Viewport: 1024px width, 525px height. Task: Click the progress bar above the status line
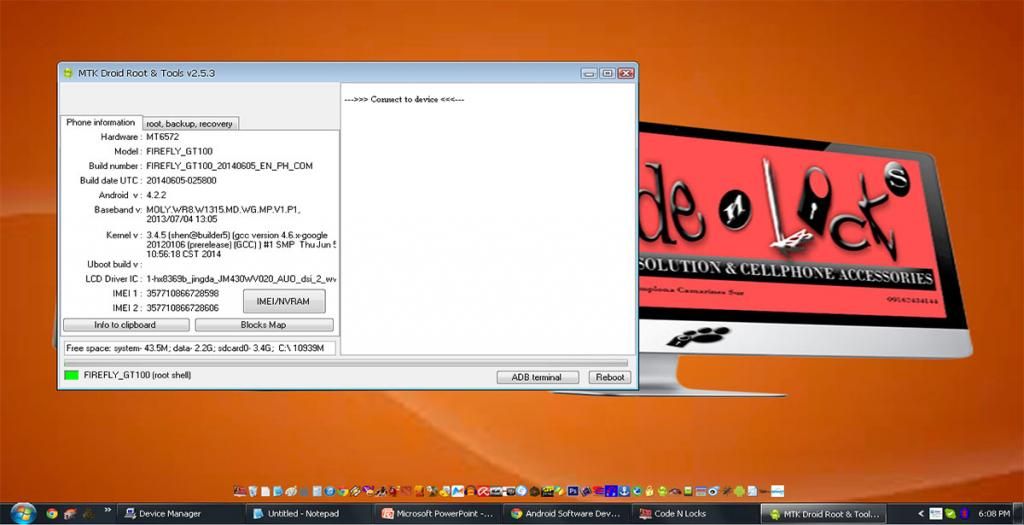(345, 363)
